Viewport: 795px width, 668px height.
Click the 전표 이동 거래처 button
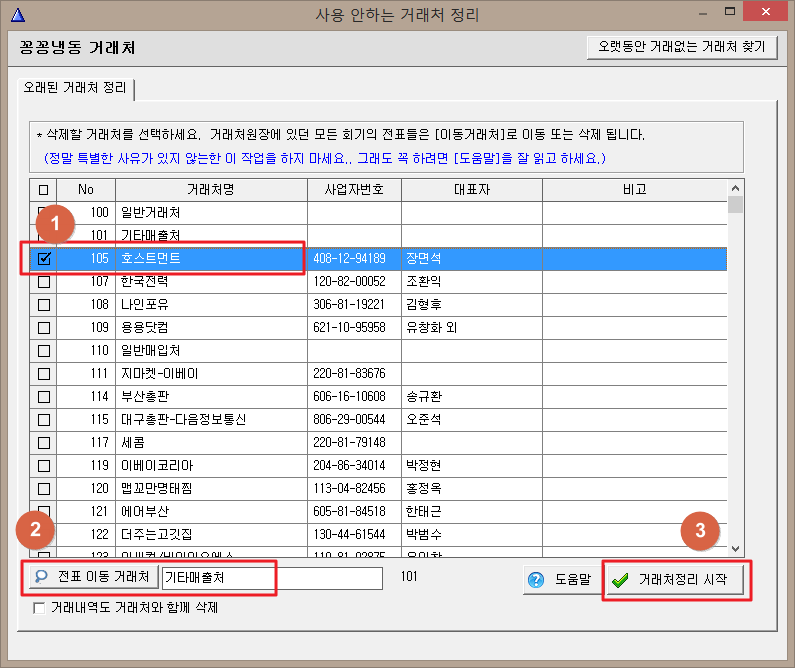tap(93, 577)
